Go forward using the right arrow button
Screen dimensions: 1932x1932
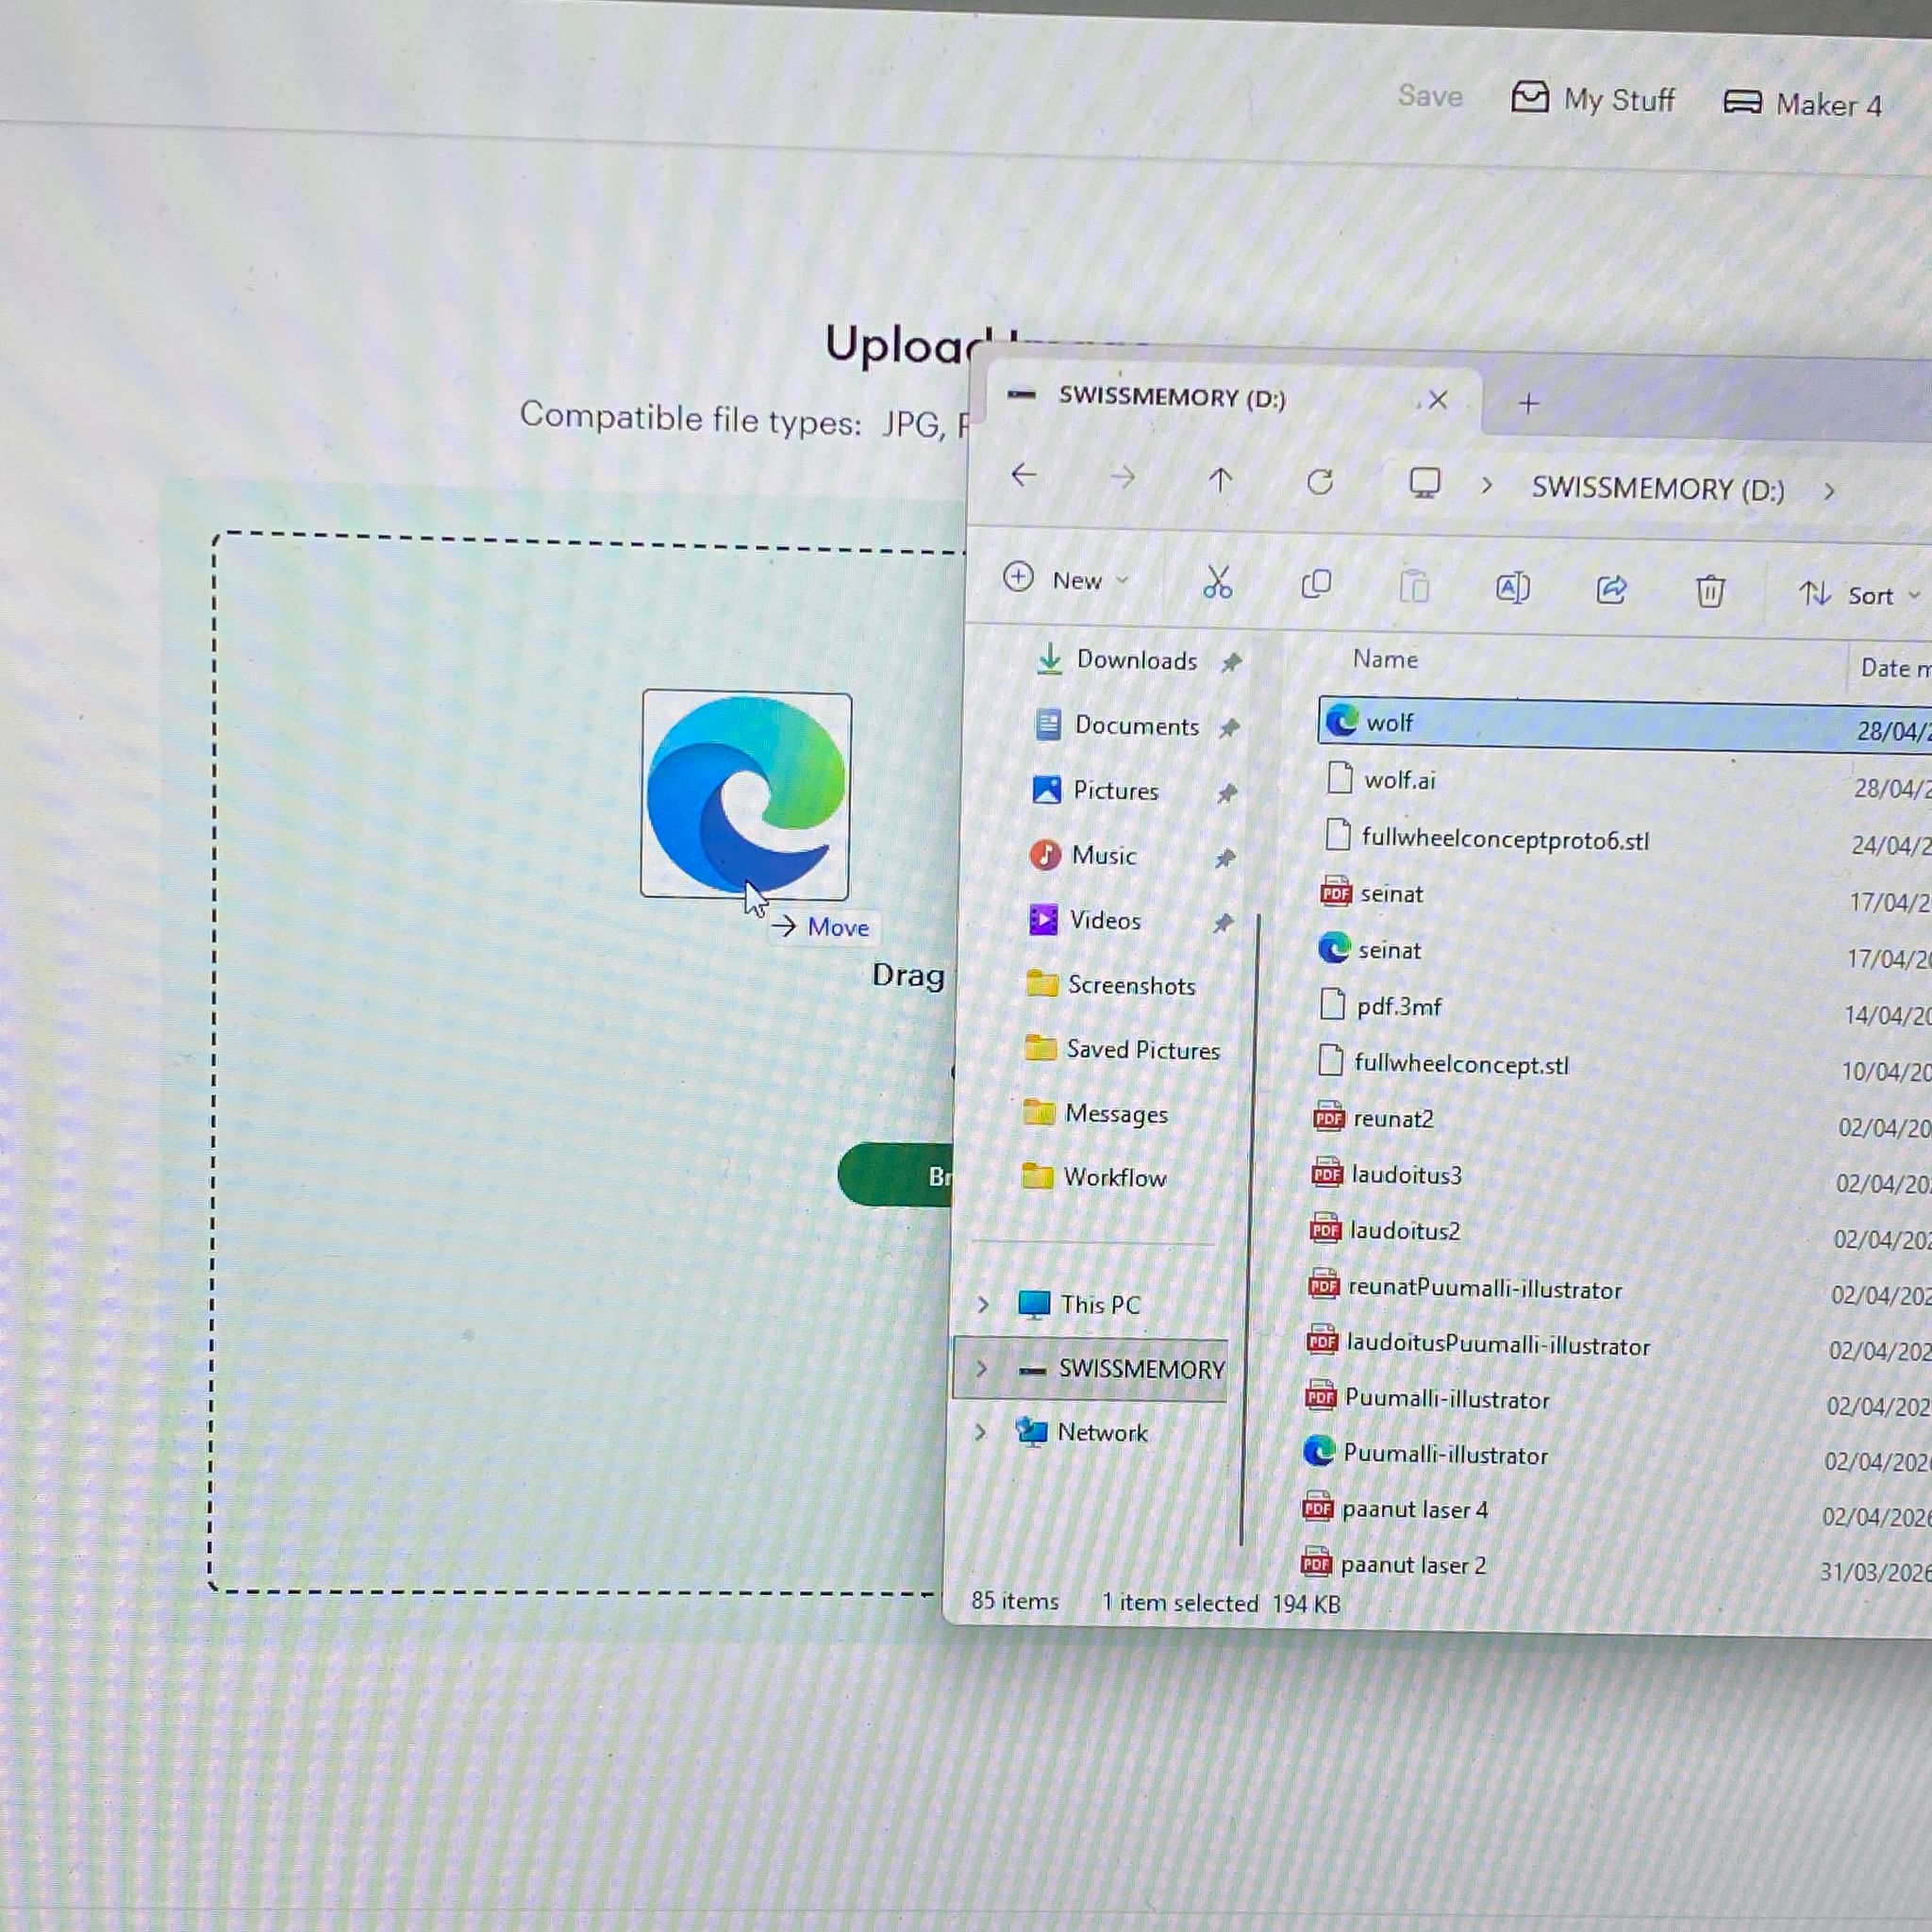[1122, 478]
